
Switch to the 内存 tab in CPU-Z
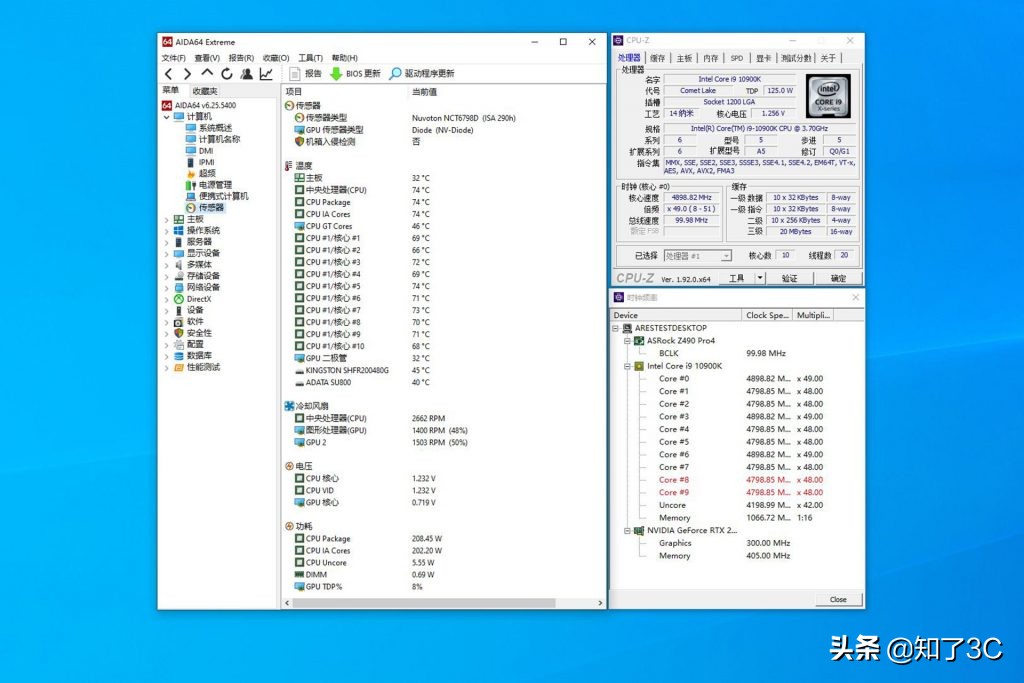click(x=710, y=58)
